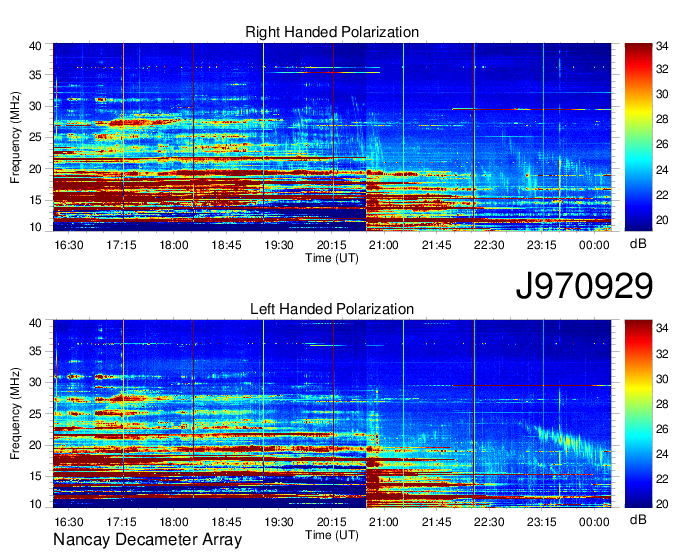Click the 18:00 time tick under Left Handed plot
The width and height of the screenshot is (680, 552).
pos(174,522)
